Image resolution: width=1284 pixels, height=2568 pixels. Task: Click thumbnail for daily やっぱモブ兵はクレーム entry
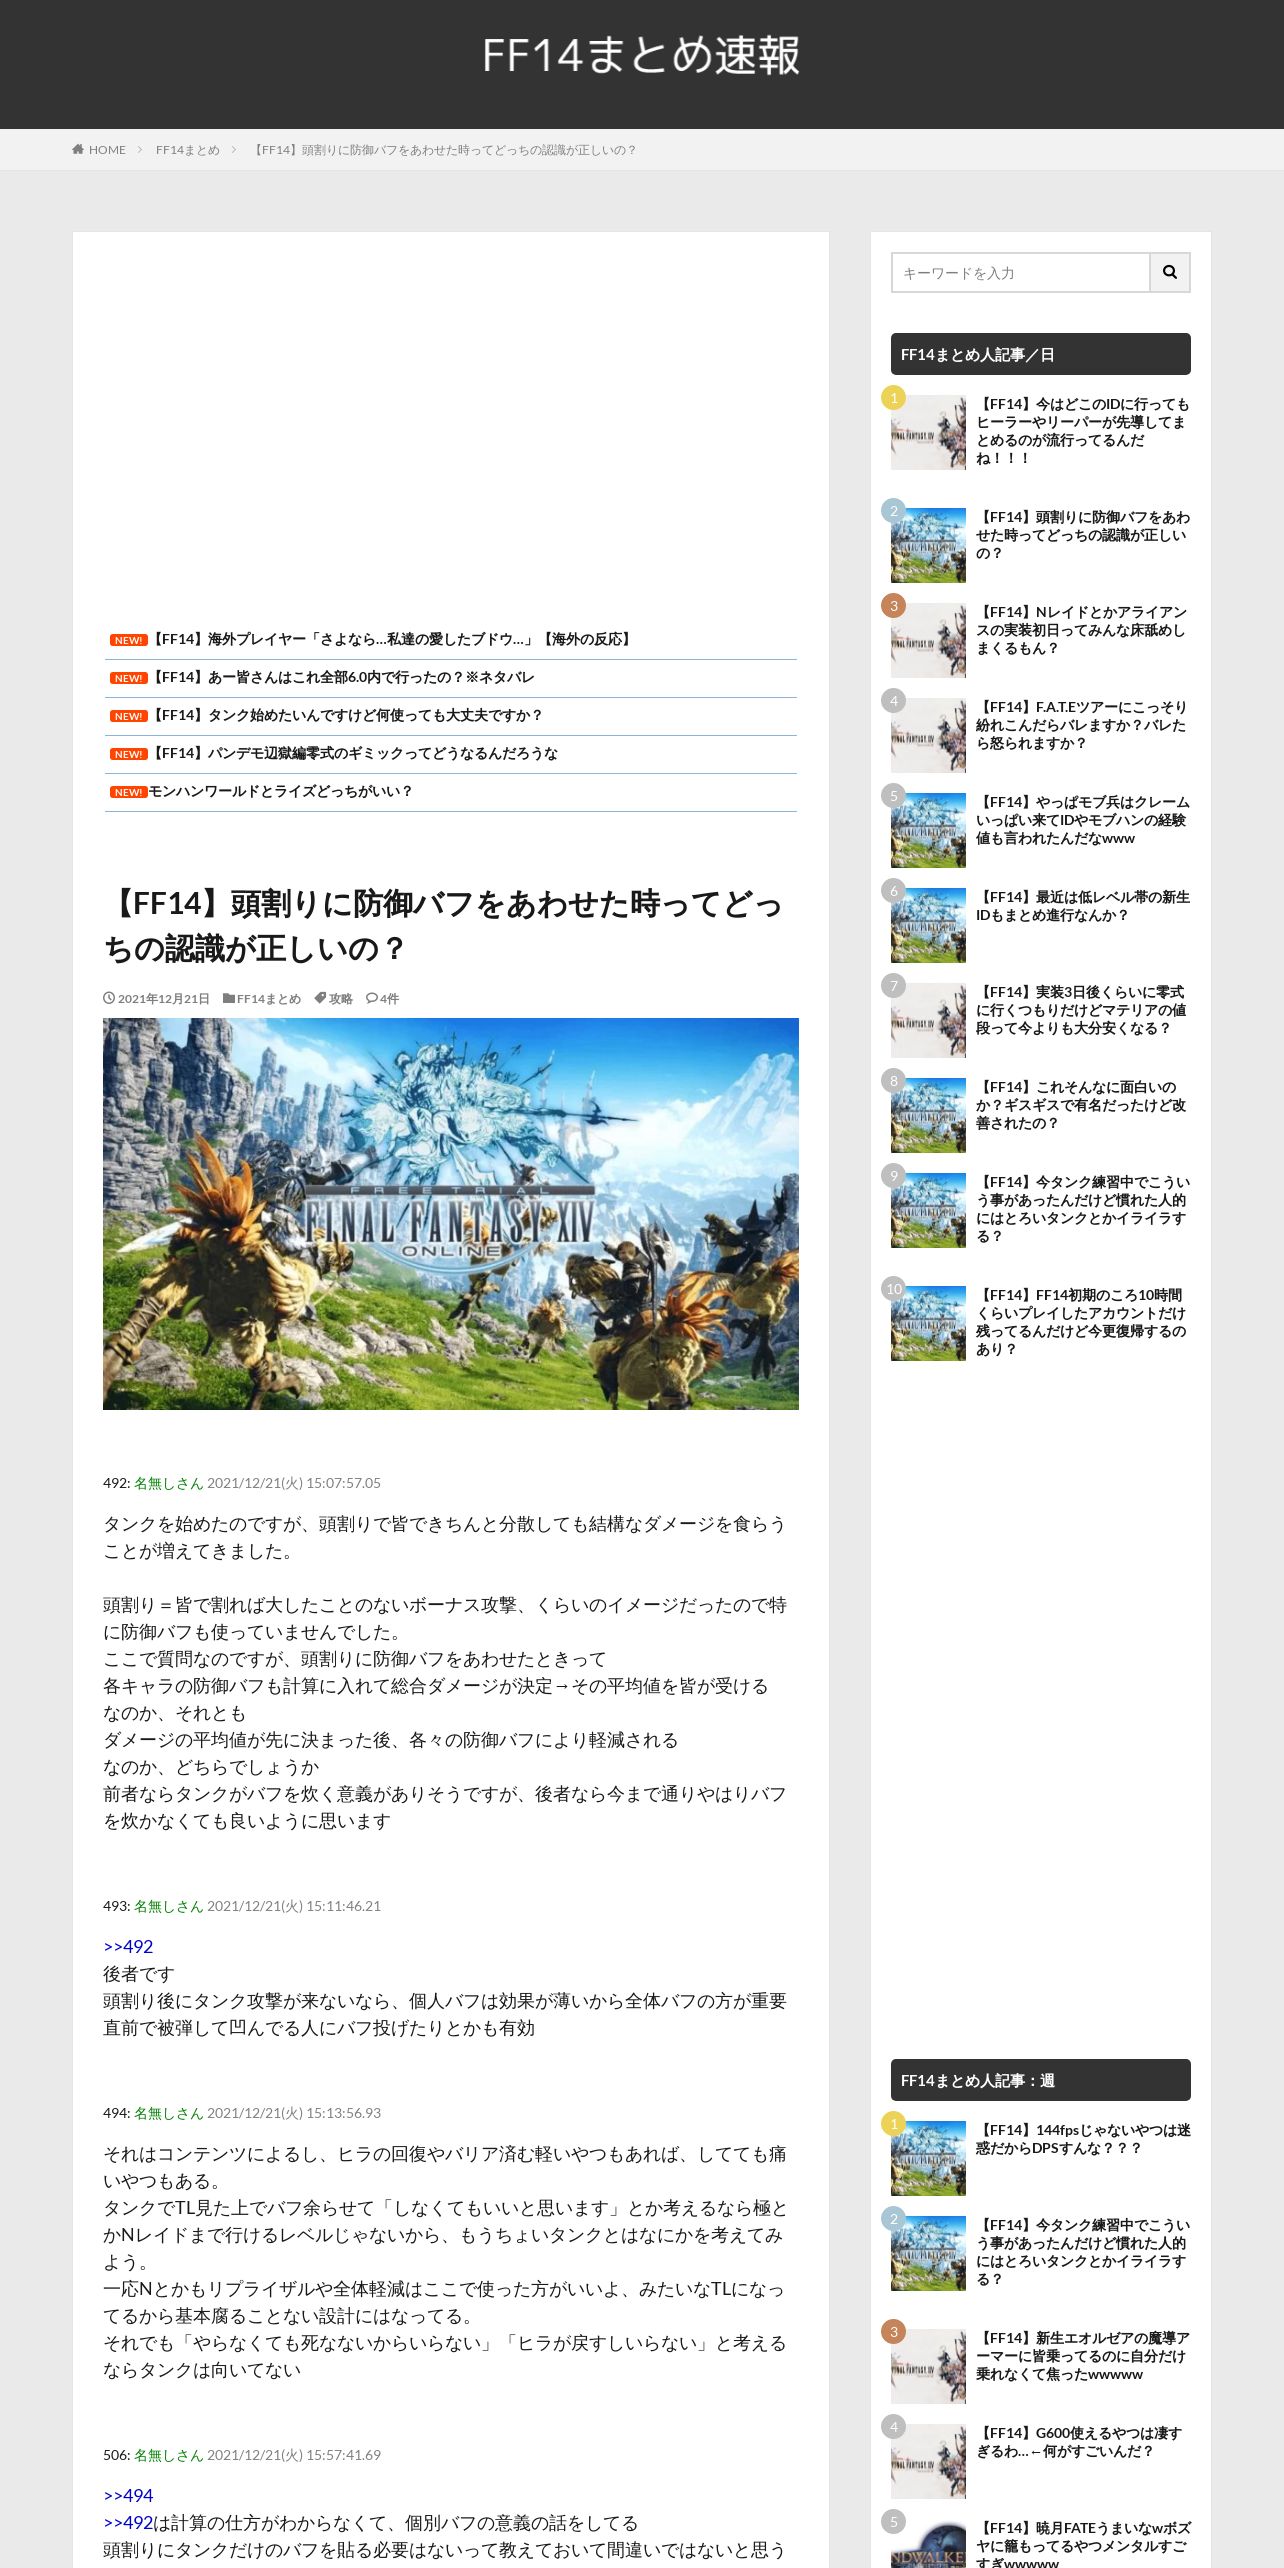click(x=928, y=830)
